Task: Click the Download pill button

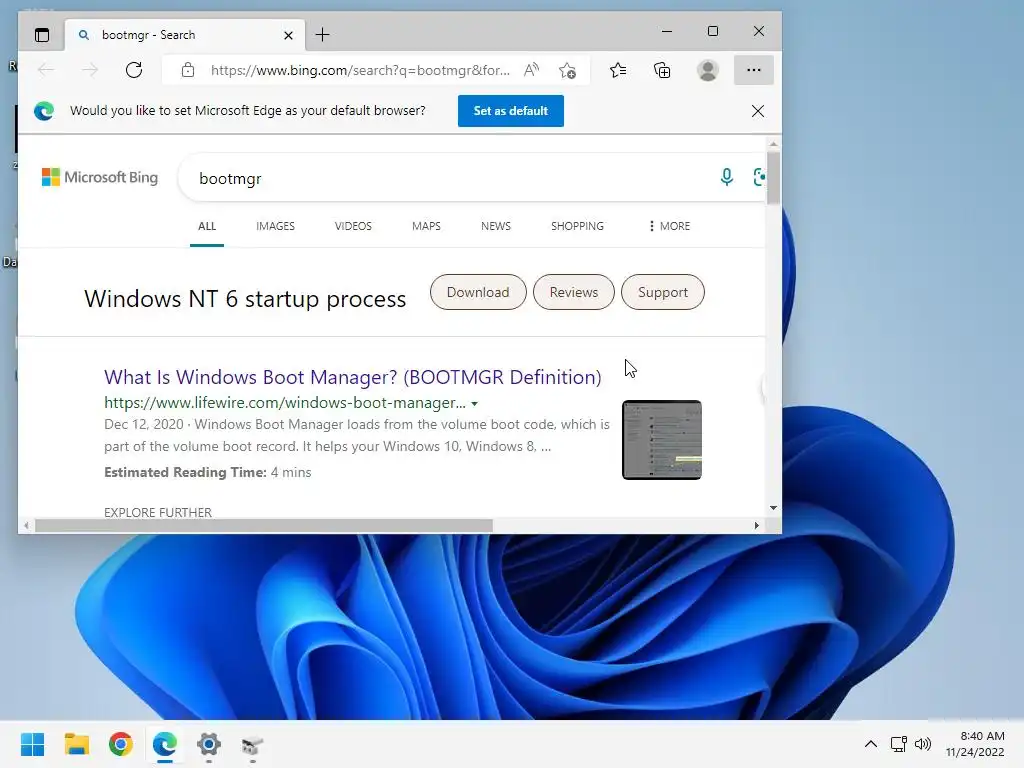Action: tap(478, 292)
